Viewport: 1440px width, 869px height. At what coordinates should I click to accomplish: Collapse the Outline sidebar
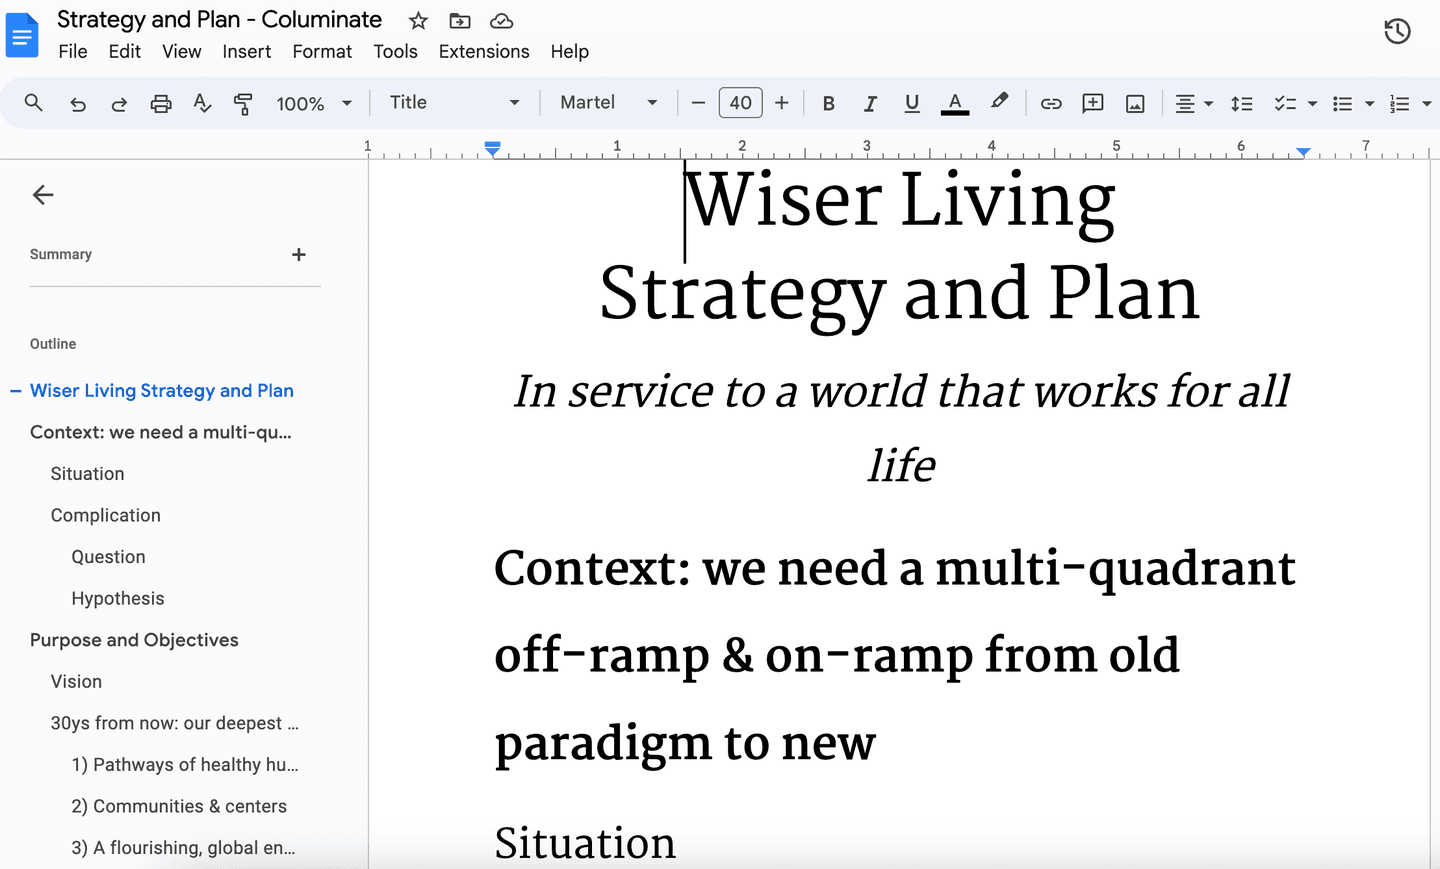43,195
